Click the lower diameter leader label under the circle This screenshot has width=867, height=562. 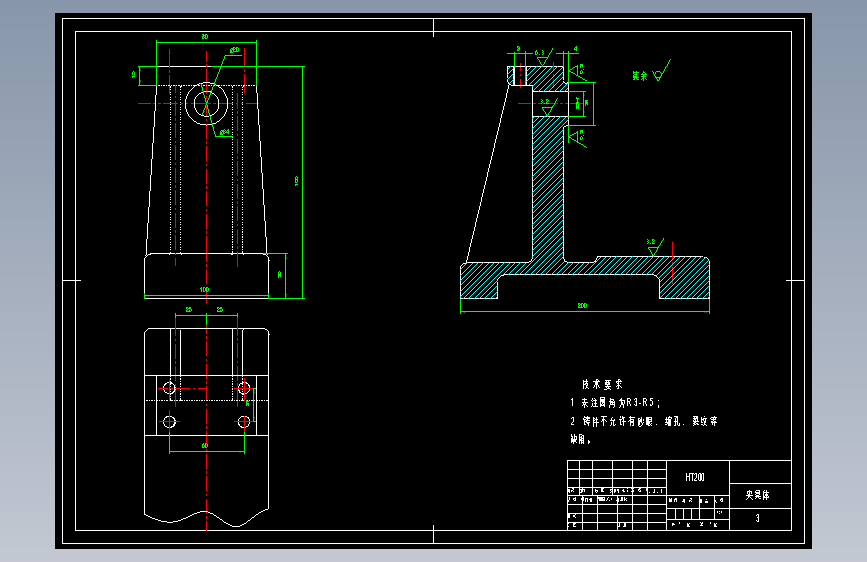click(x=224, y=132)
